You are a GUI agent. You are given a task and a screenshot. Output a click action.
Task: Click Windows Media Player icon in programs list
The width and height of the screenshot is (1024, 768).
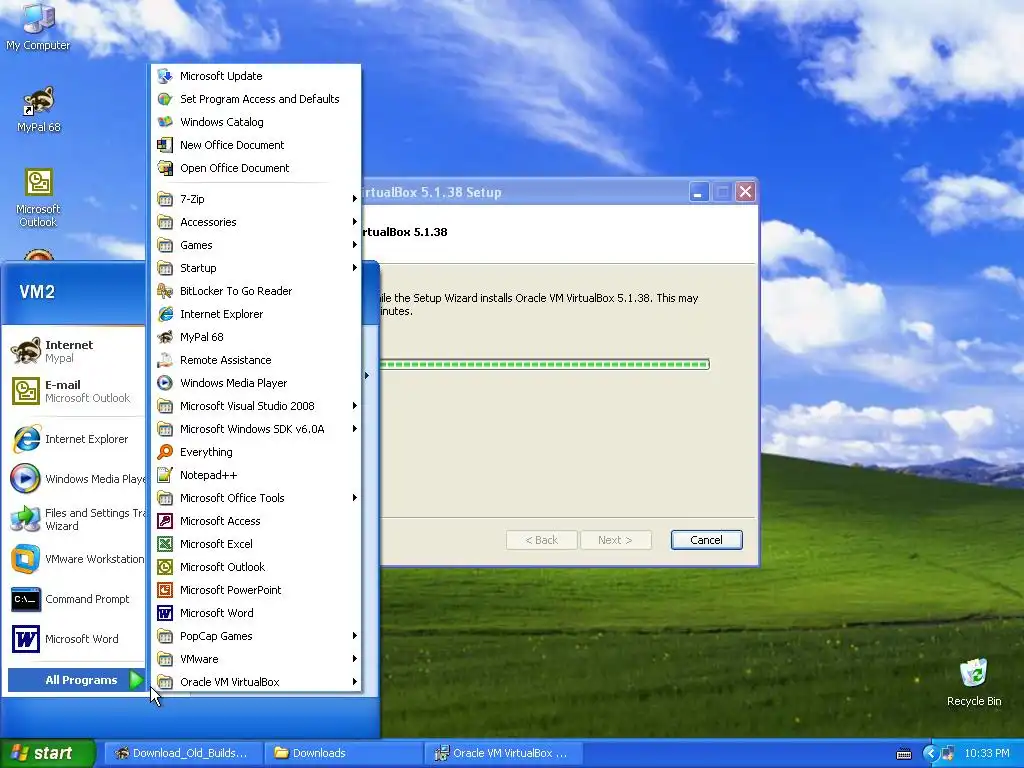click(165, 383)
